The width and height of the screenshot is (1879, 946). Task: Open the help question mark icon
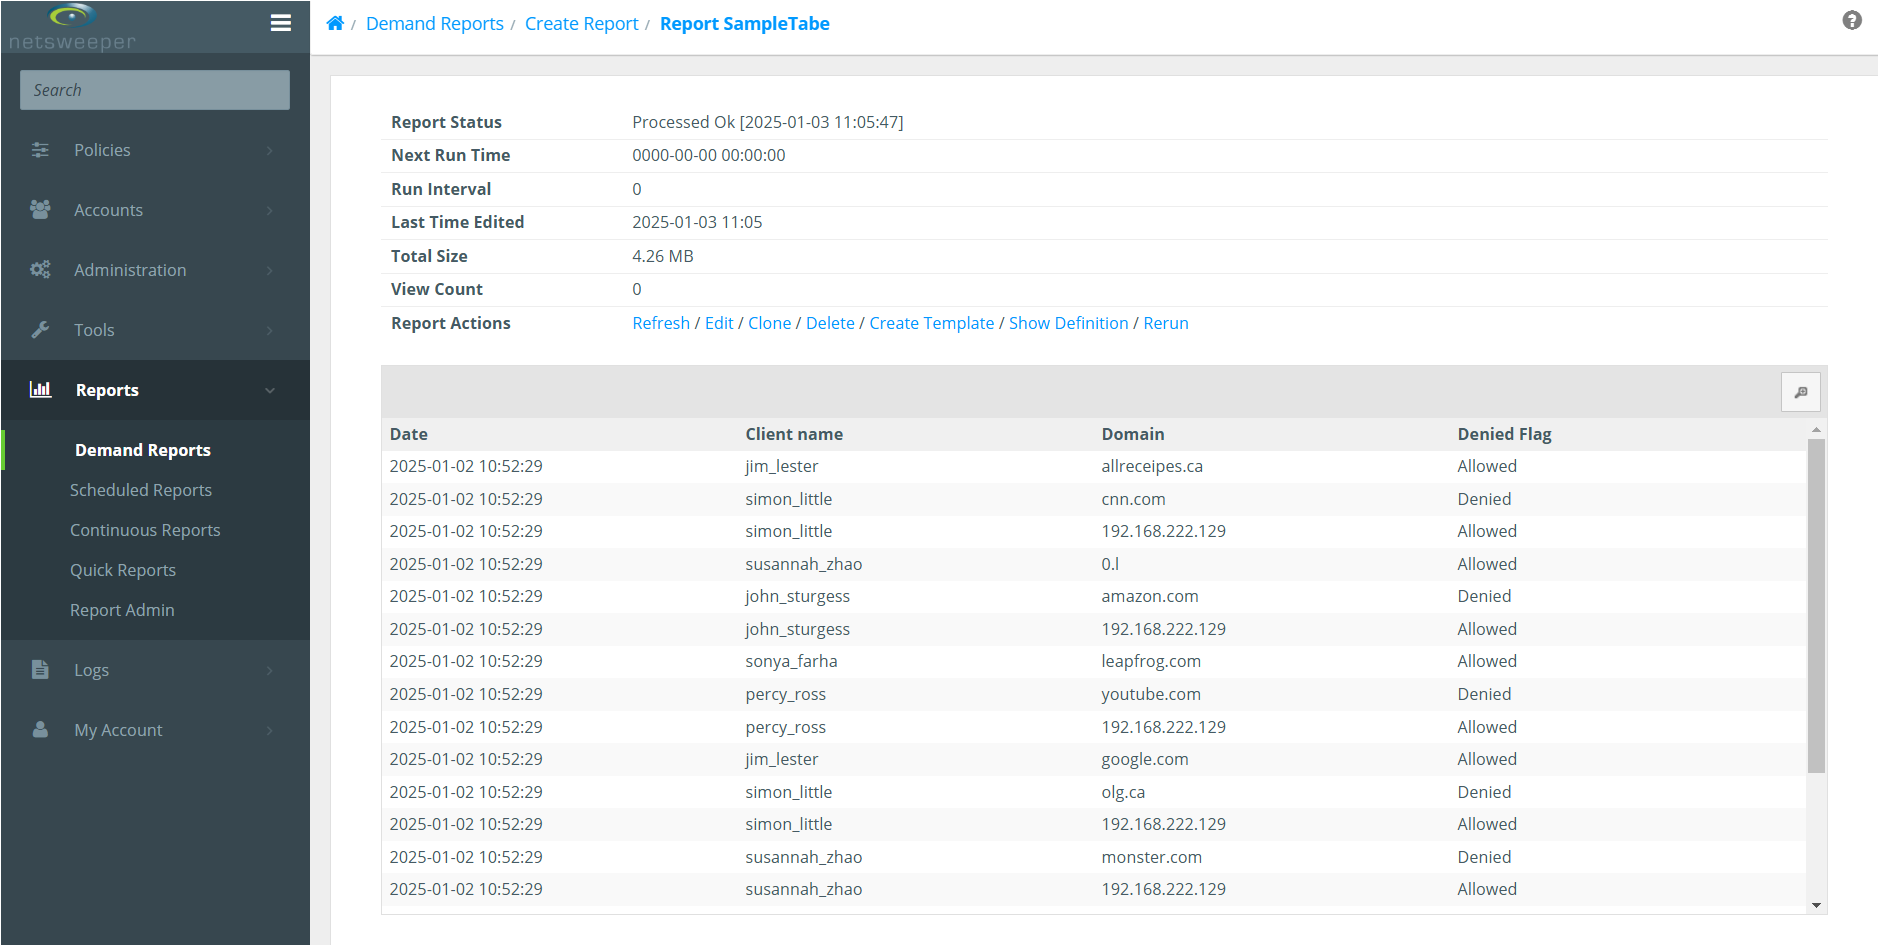pos(1852,20)
